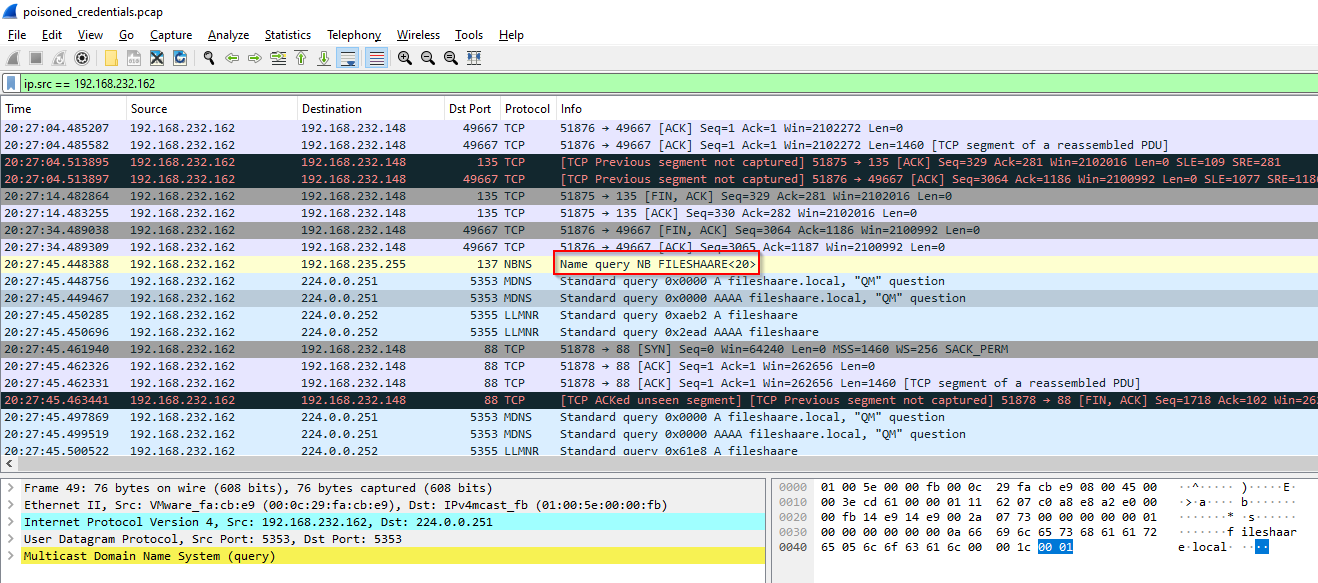Open the File menu

[x=17, y=35]
